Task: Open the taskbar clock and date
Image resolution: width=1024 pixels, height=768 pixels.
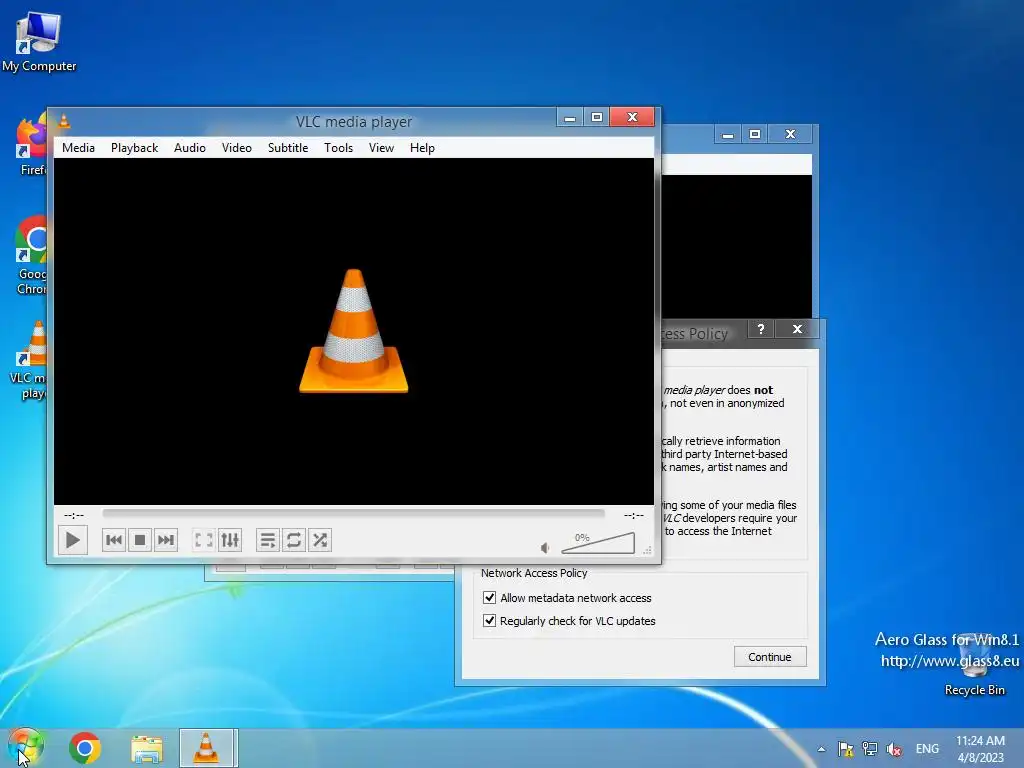Action: pyautogui.click(x=980, y=749)
